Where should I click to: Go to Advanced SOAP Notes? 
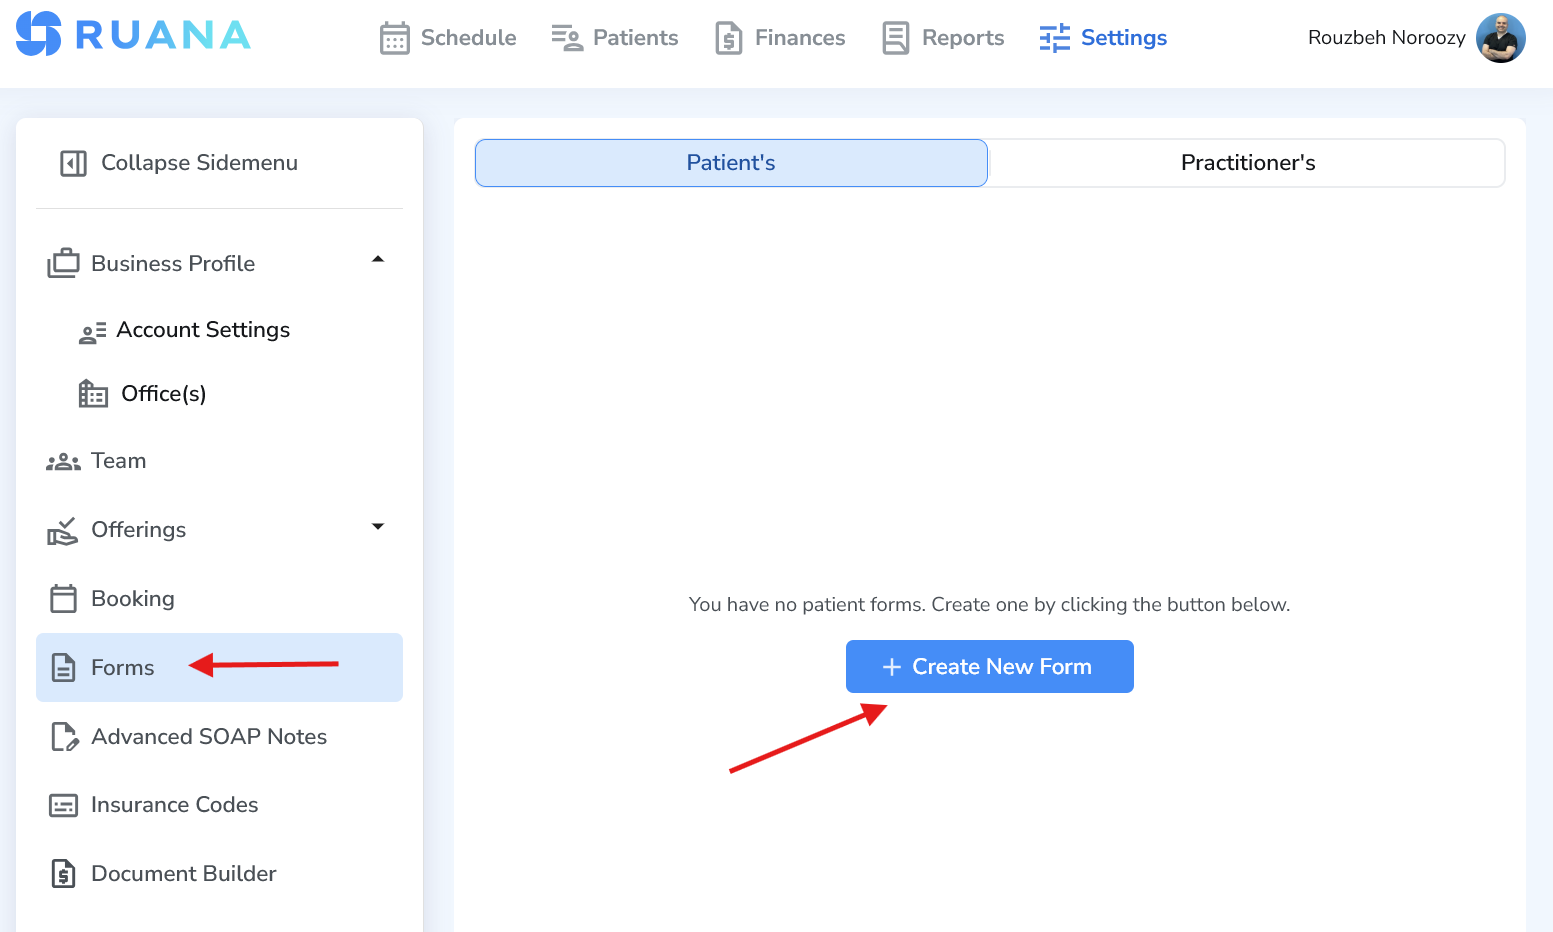coord(208,737)
